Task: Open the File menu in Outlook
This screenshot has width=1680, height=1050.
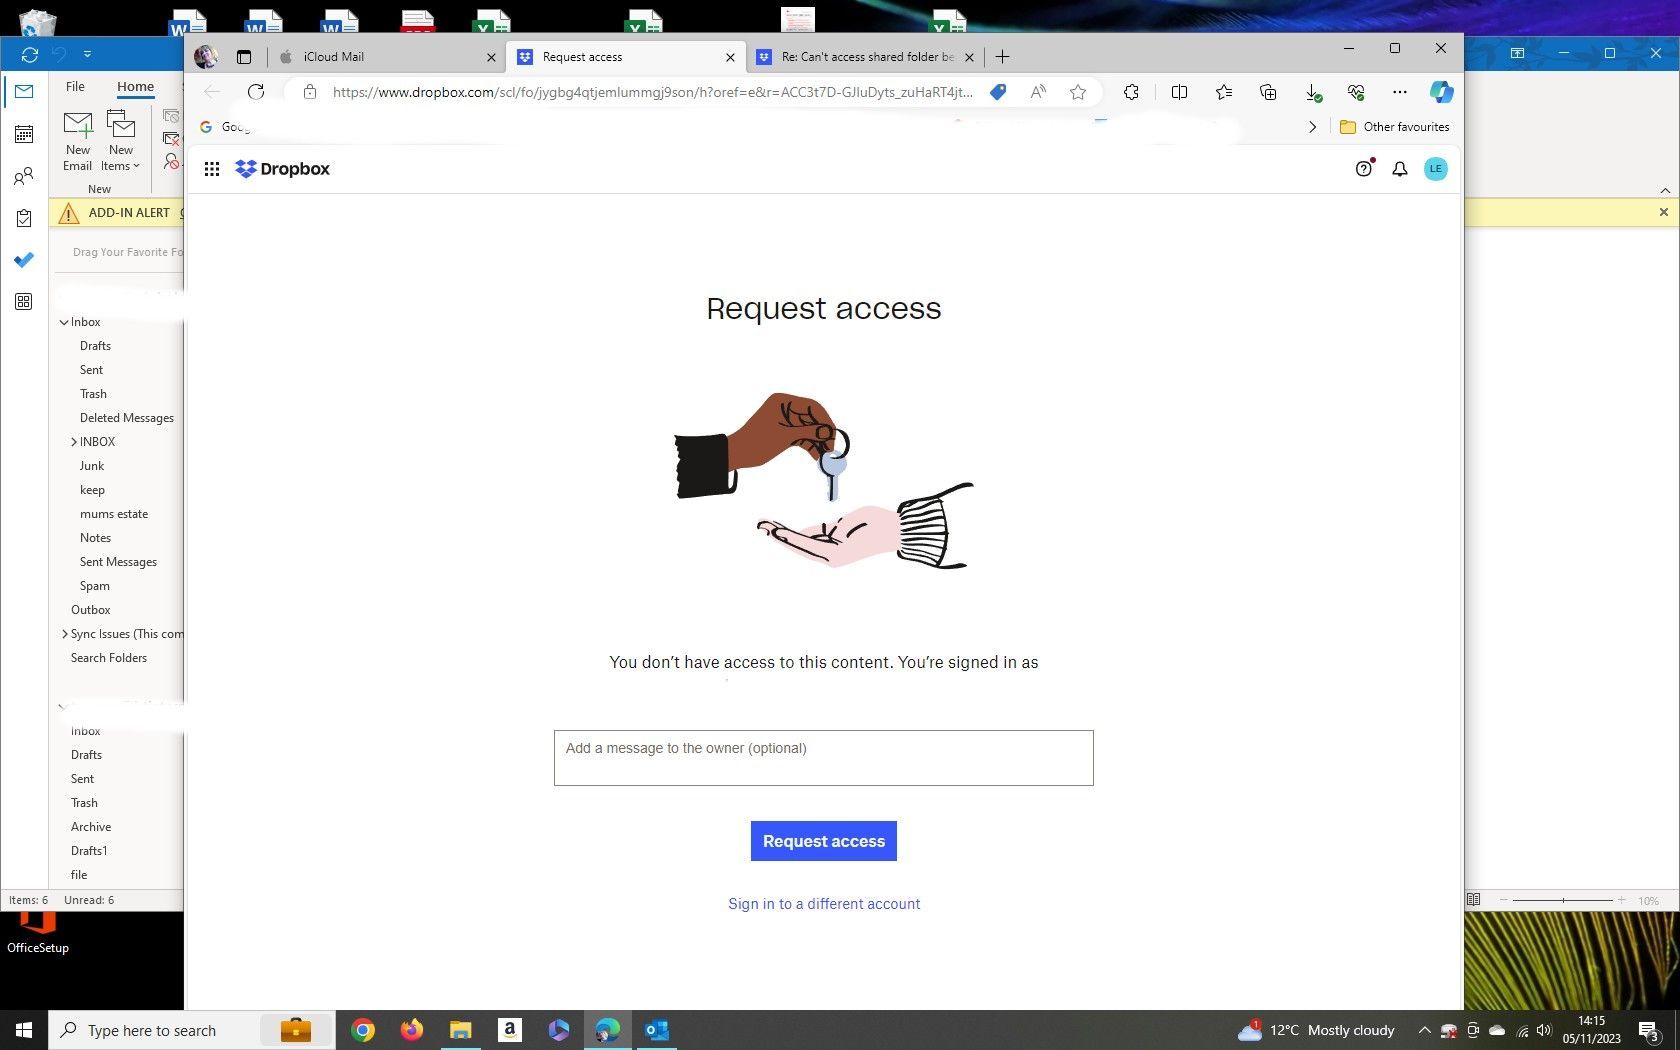Action: pyautogui.click(x=75, y=87)
